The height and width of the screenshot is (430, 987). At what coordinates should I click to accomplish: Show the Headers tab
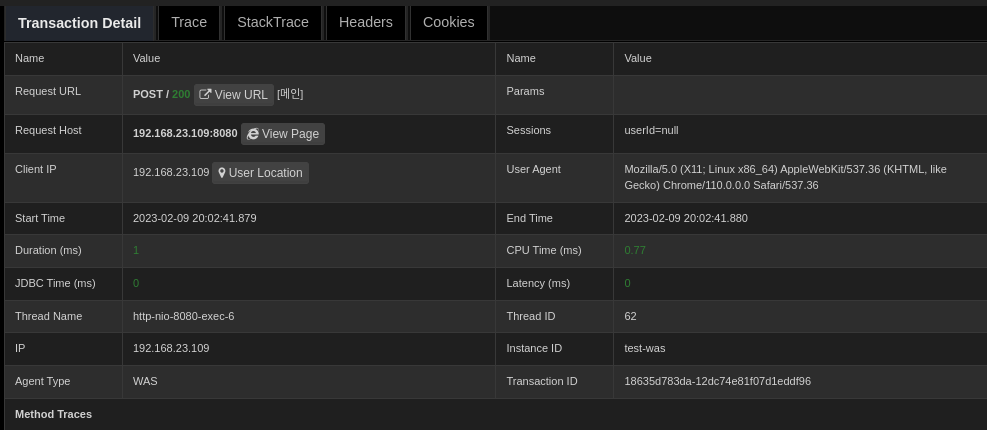366,22
